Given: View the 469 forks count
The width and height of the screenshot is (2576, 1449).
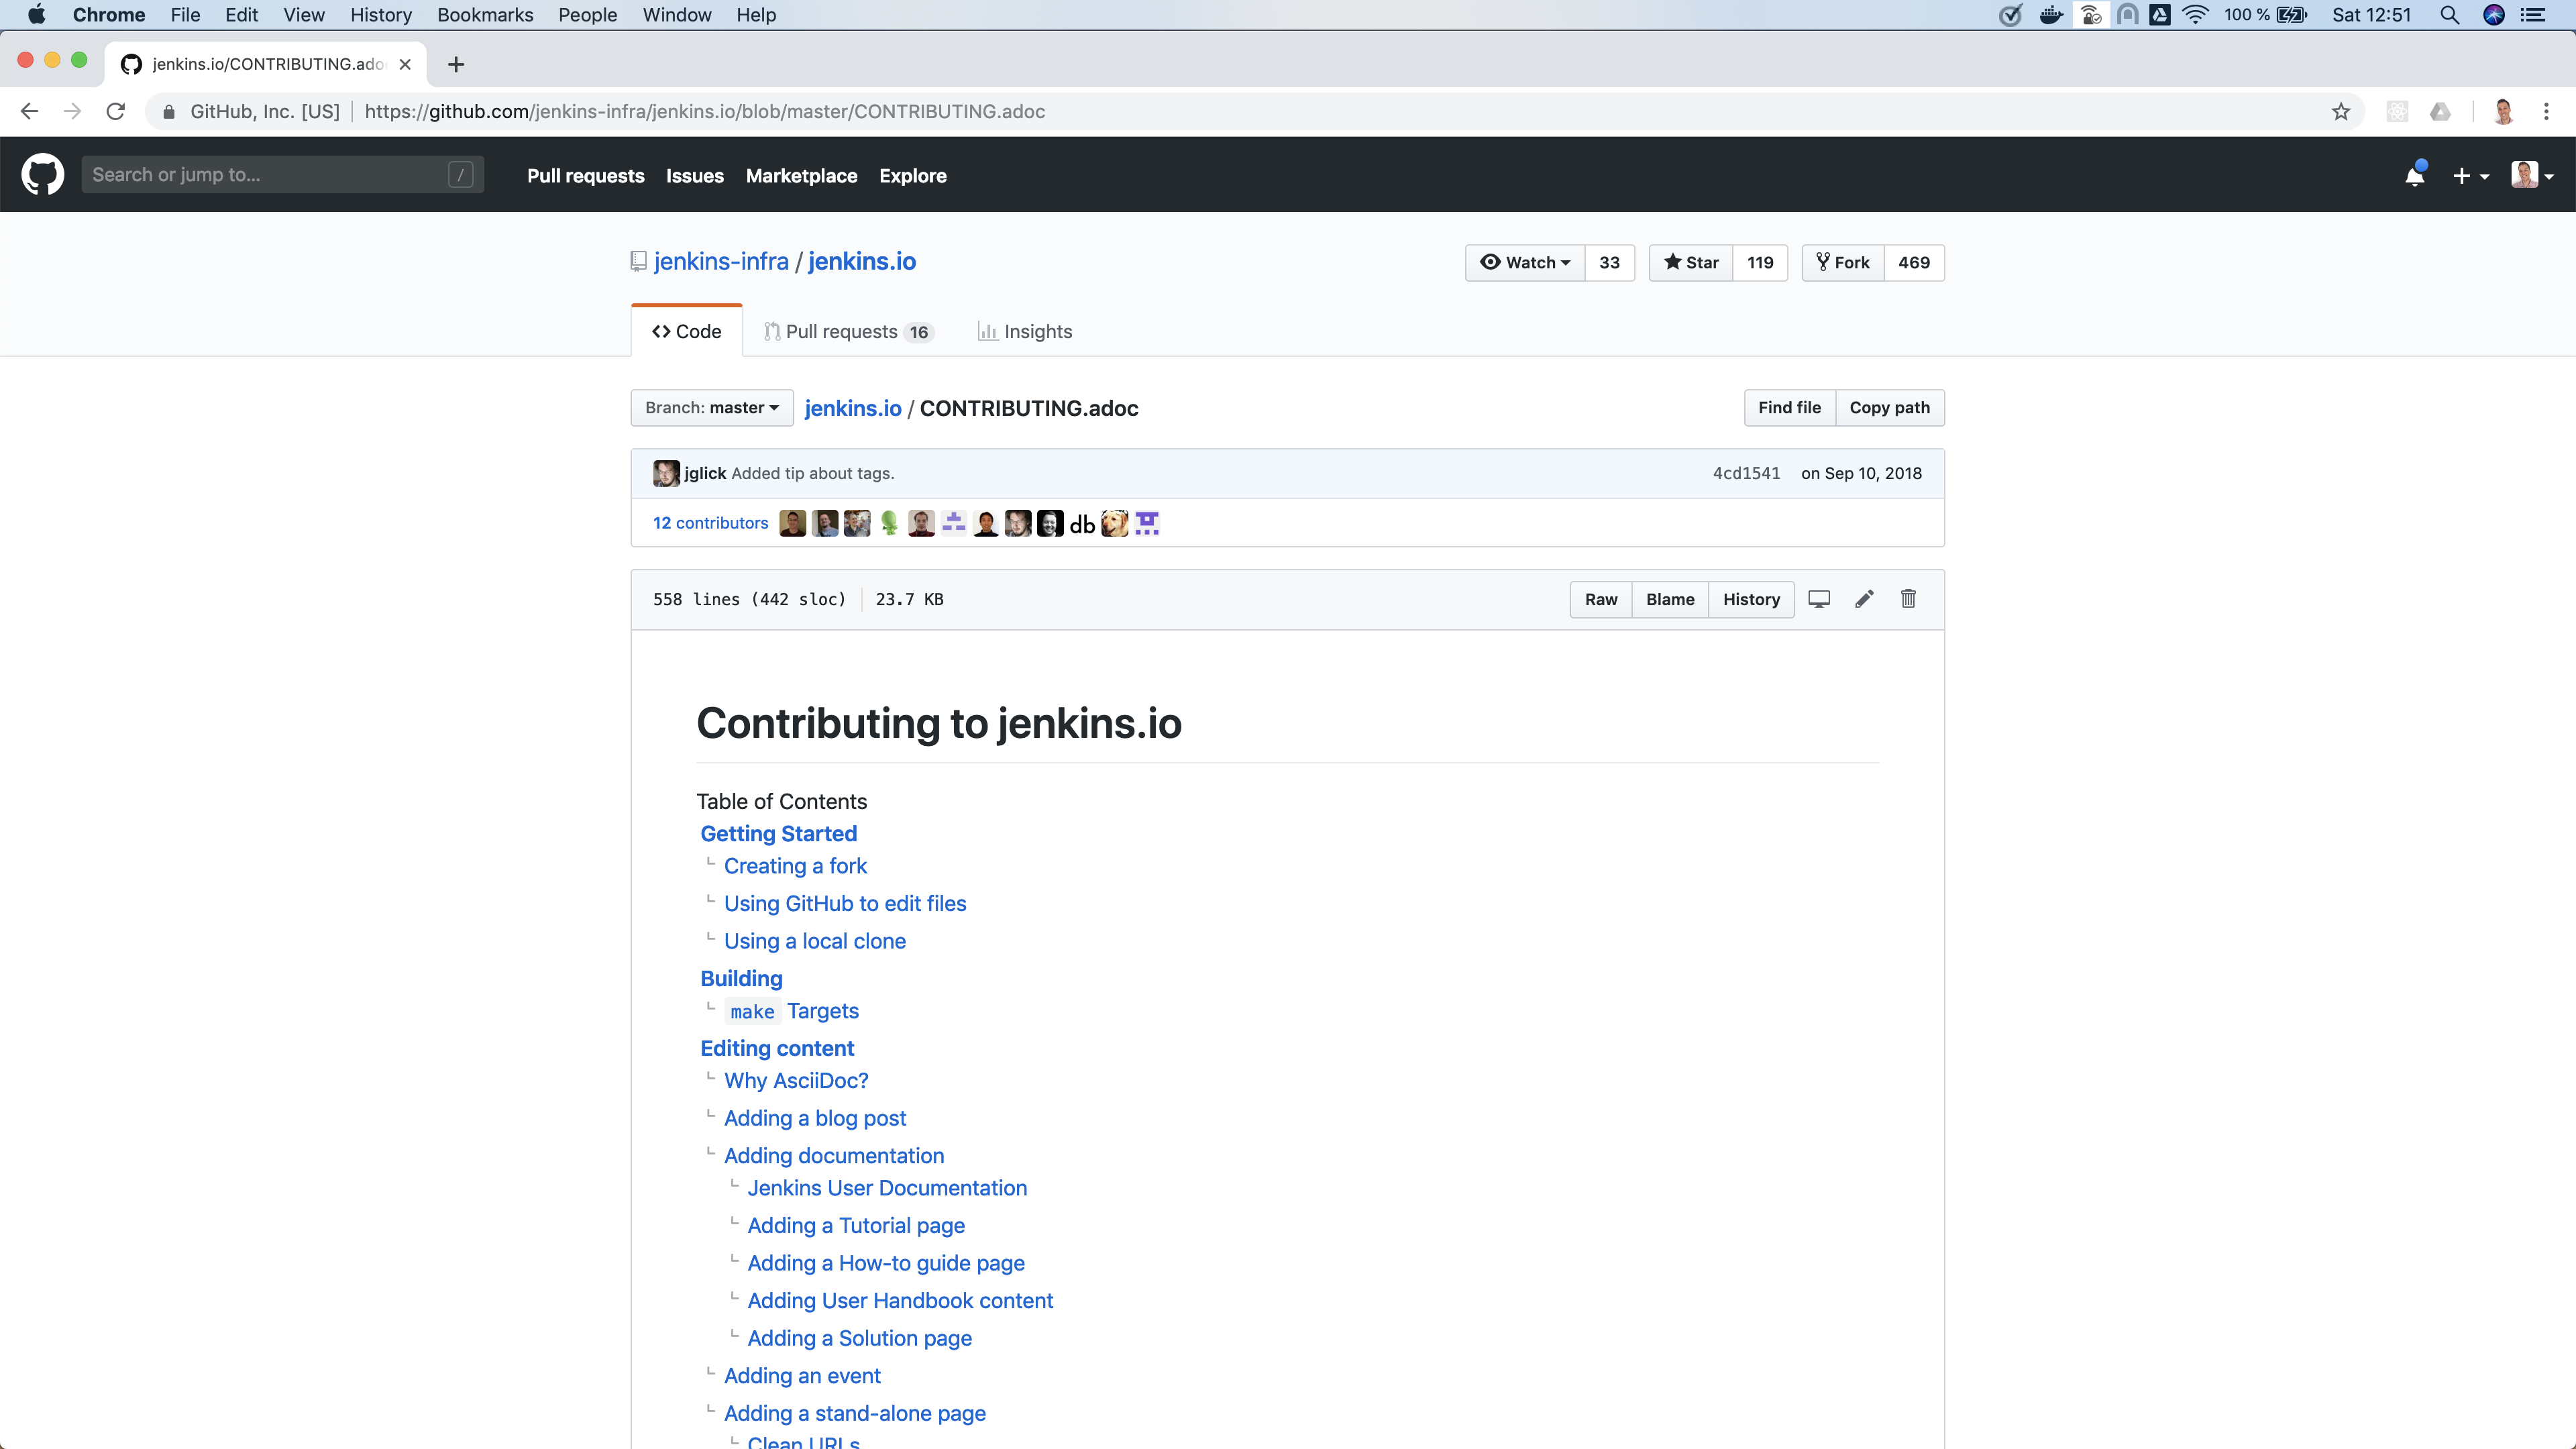Looking at the screenshot, I should tap(1914, 263).
